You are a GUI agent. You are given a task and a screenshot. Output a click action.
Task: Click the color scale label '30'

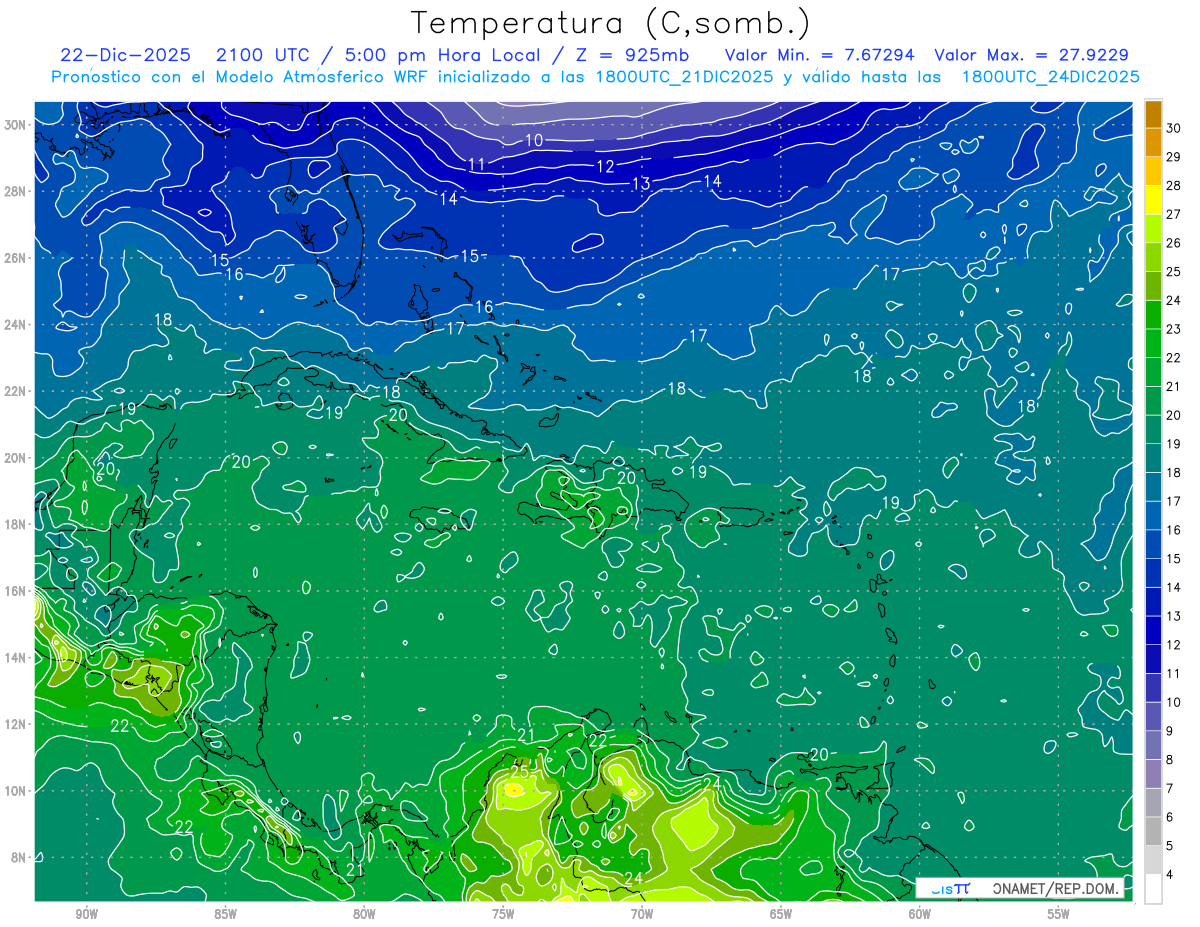coord(1174,128)
